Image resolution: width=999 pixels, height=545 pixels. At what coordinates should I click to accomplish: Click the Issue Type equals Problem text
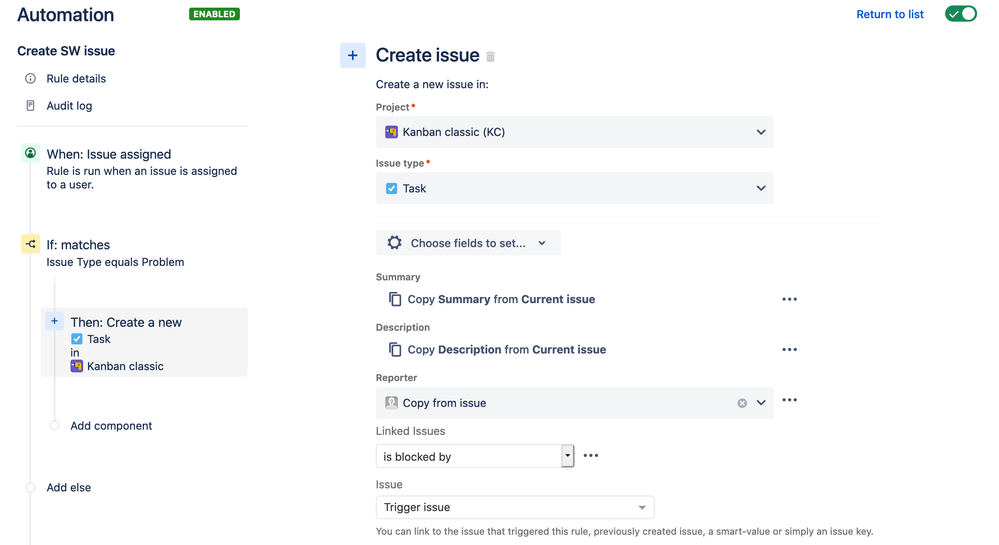tap(115, 262)
